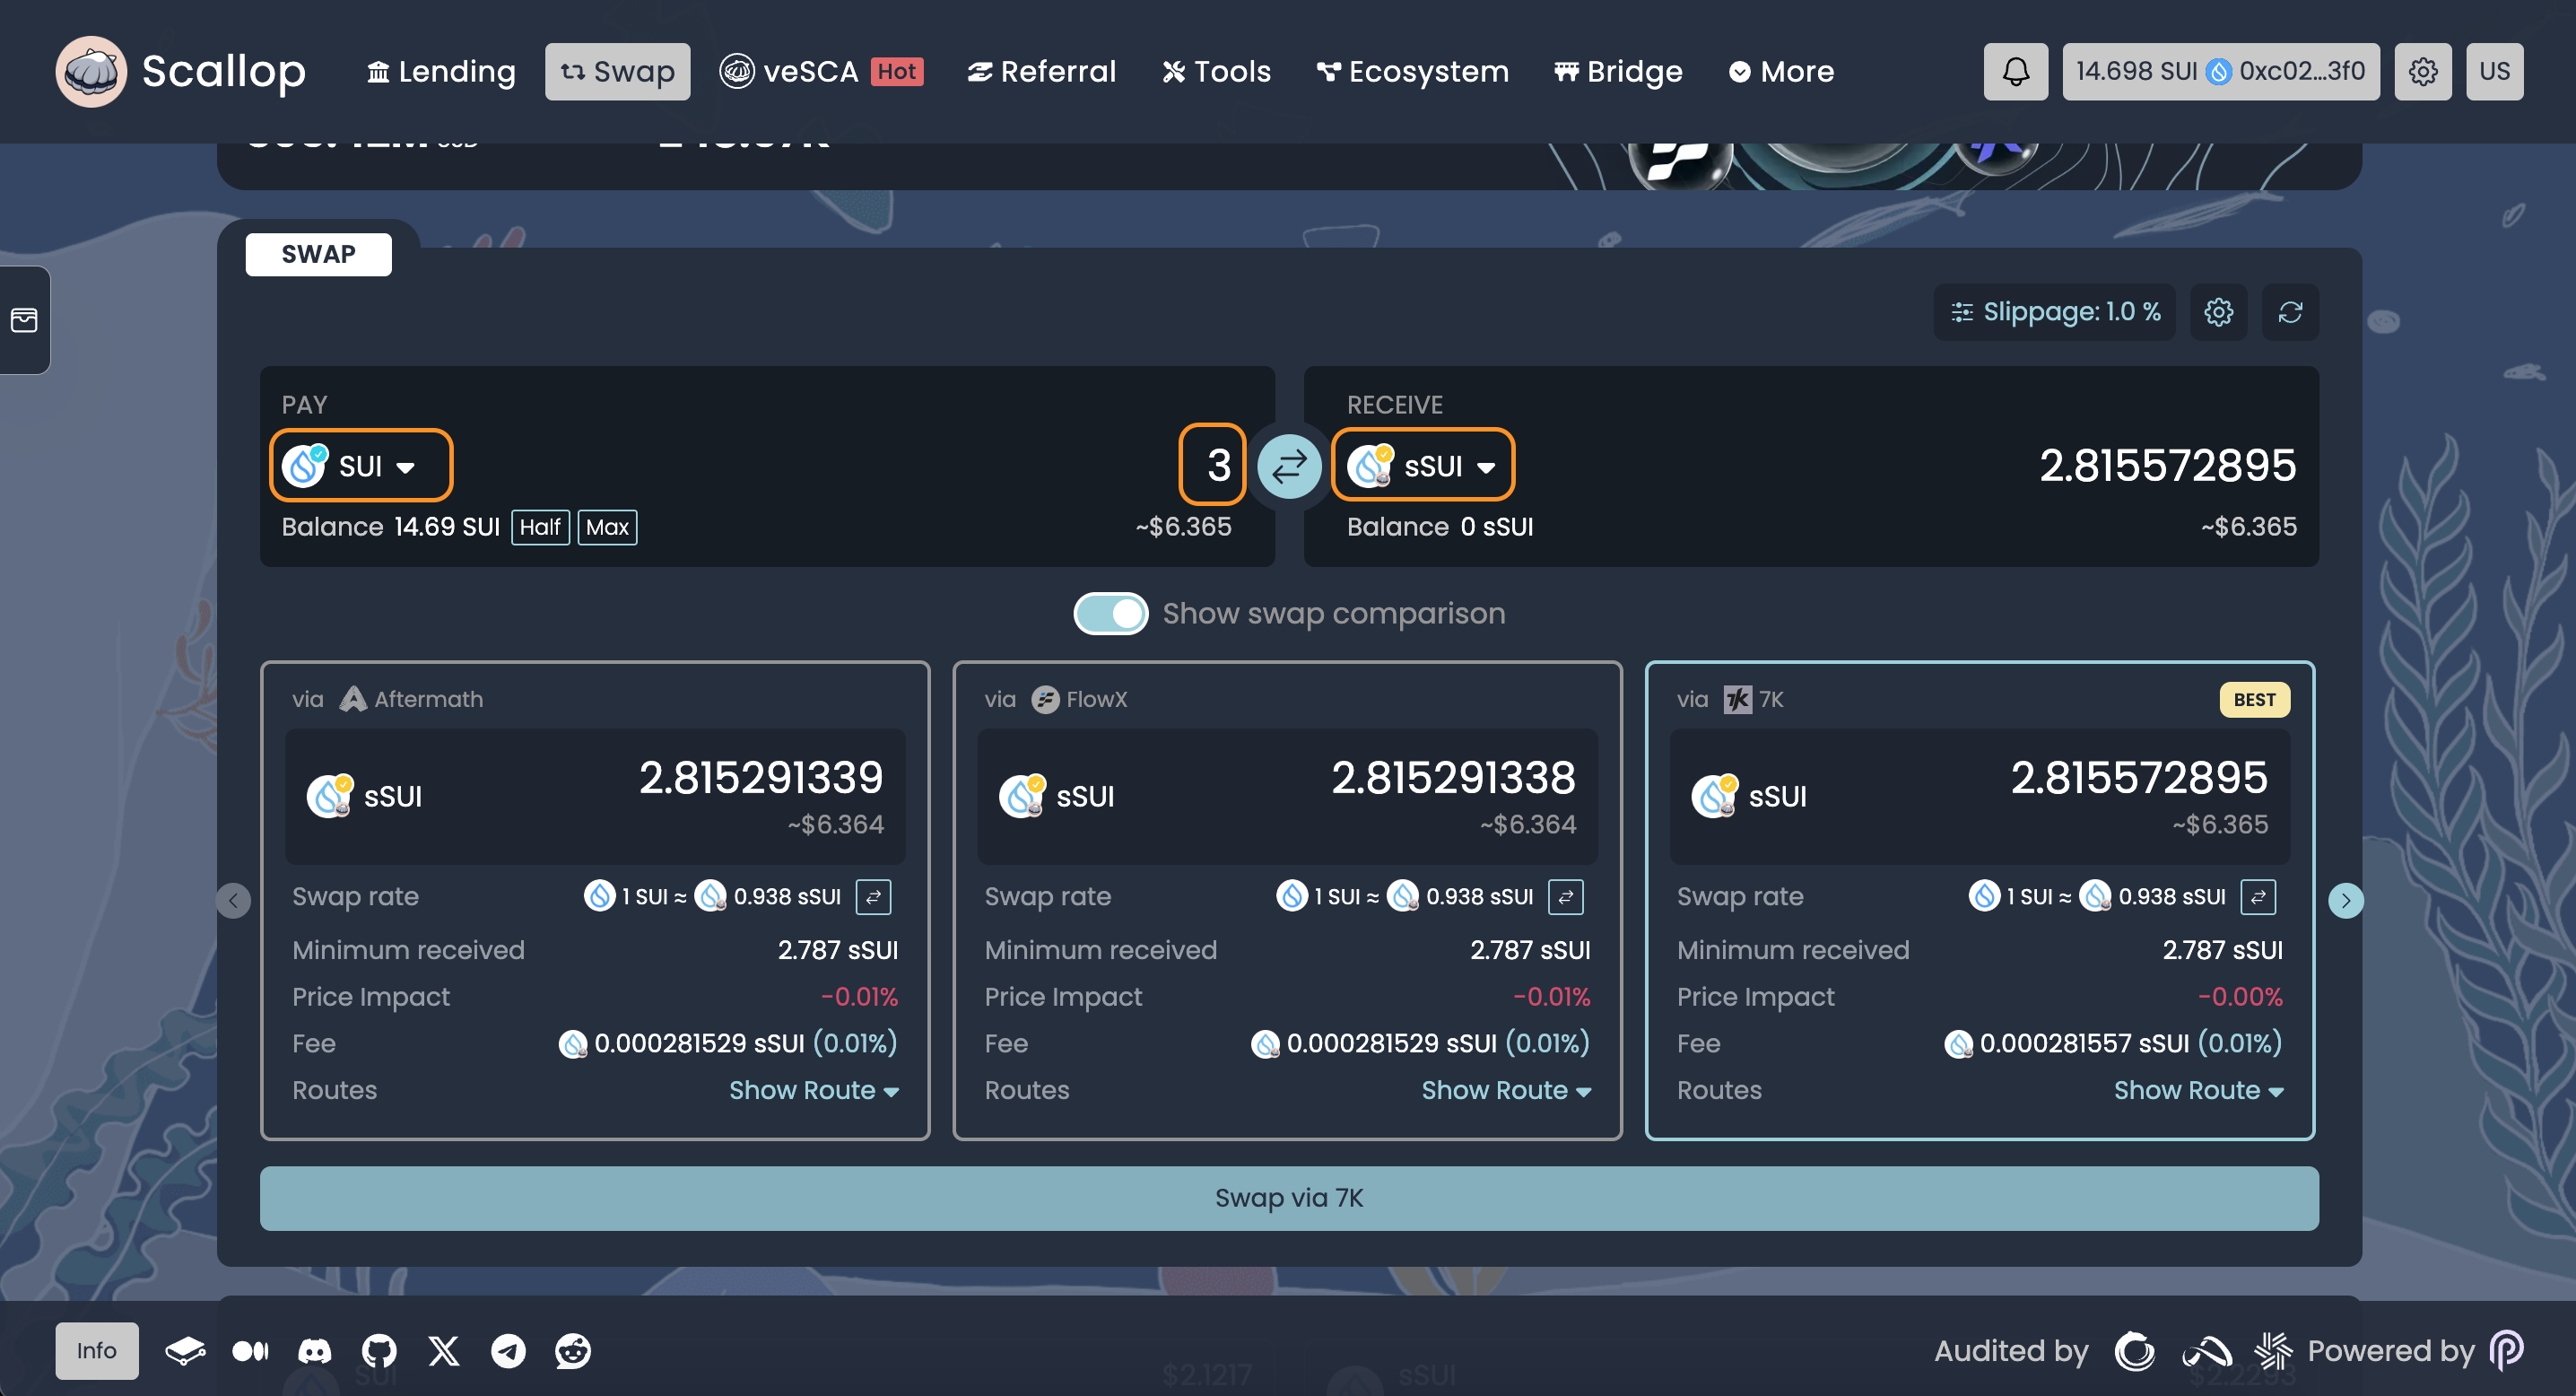Open the notifications bell
The width and height of the screenshot is (2576, 1396).
[2015, 71]
